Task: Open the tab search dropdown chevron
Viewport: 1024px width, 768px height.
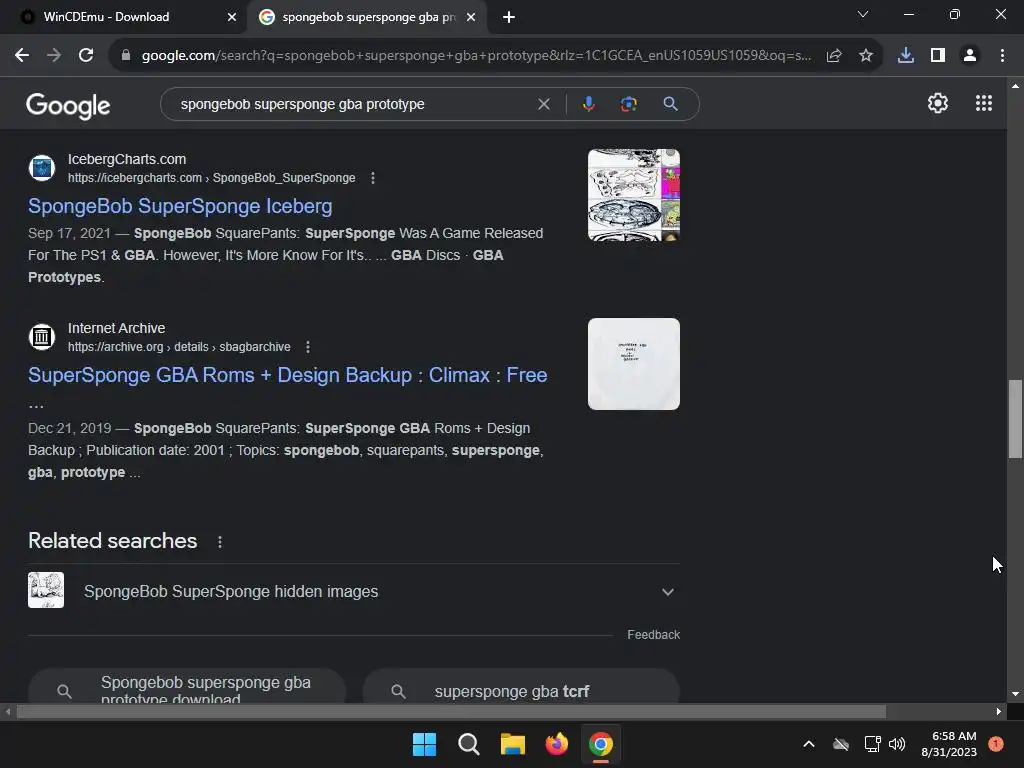Action: 863,14
